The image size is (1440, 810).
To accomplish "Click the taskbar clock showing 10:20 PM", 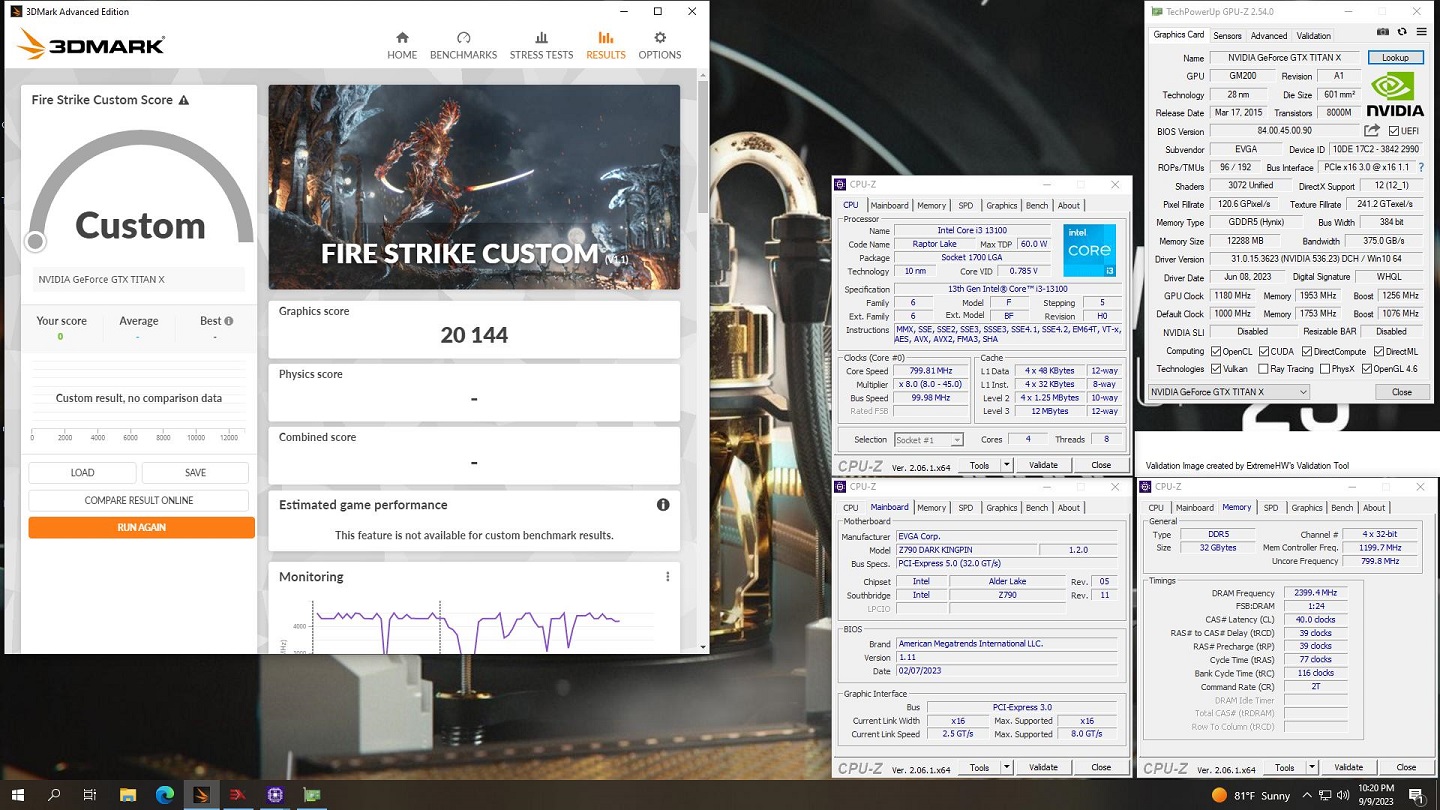I will click(1377, 795).
